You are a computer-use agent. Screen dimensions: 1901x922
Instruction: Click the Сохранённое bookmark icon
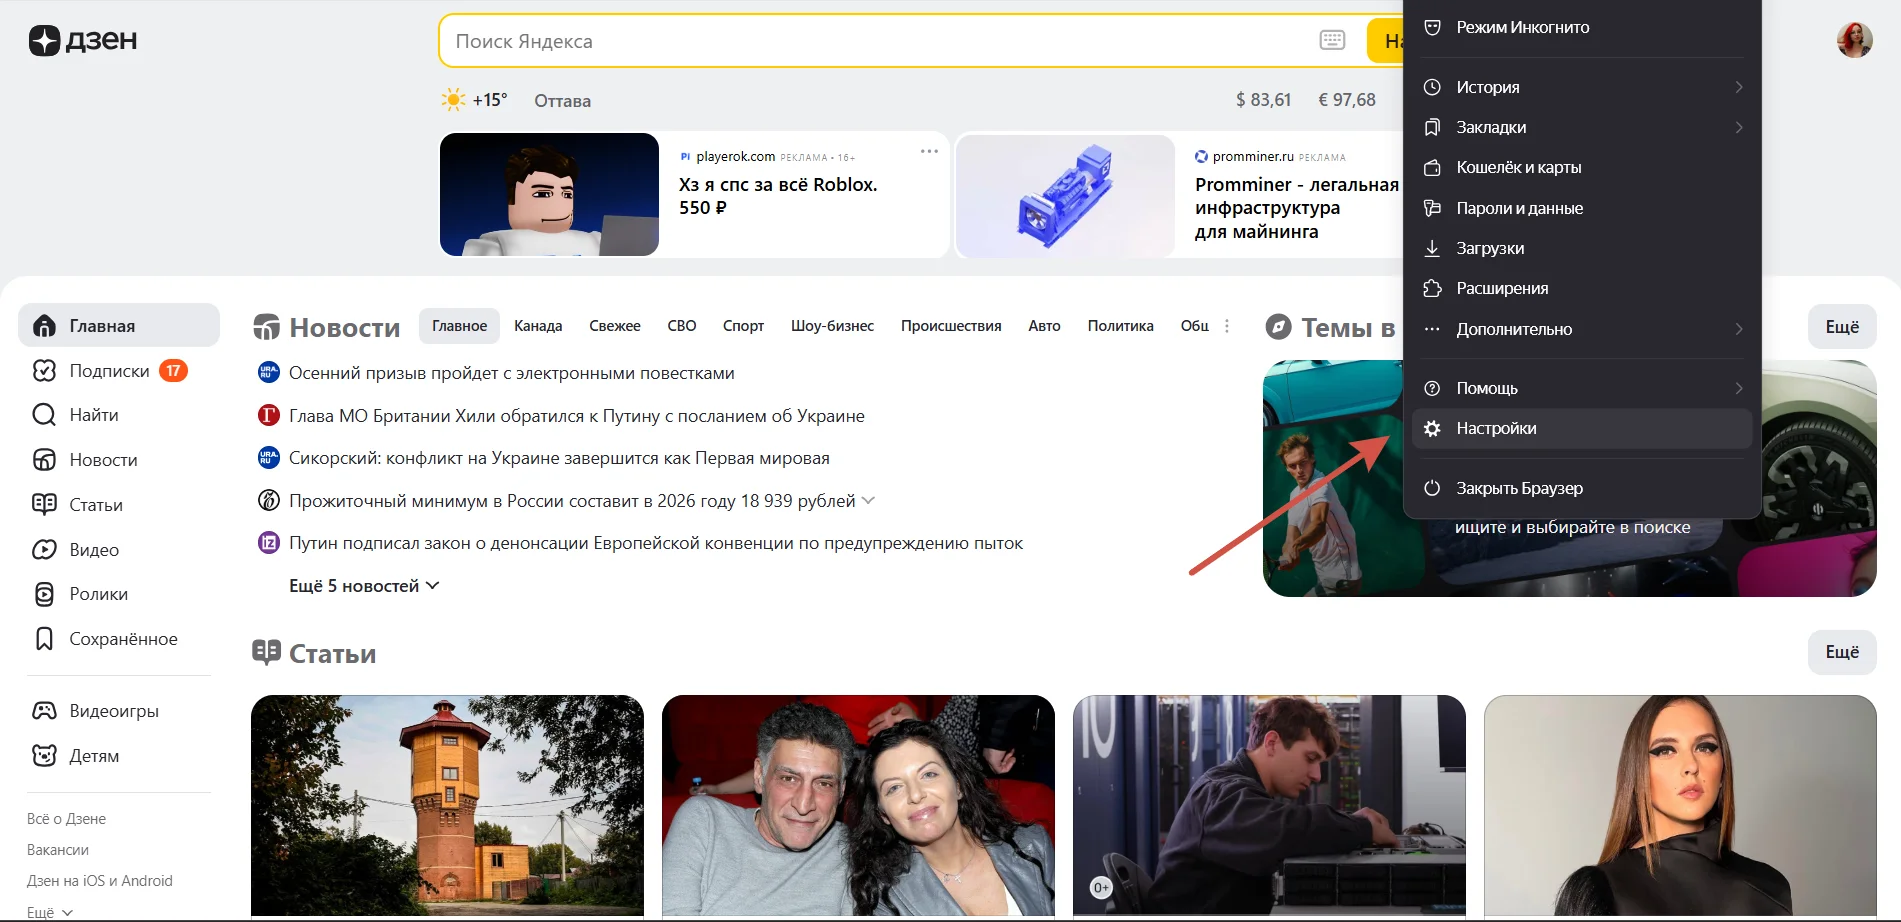tap(44, 639)
